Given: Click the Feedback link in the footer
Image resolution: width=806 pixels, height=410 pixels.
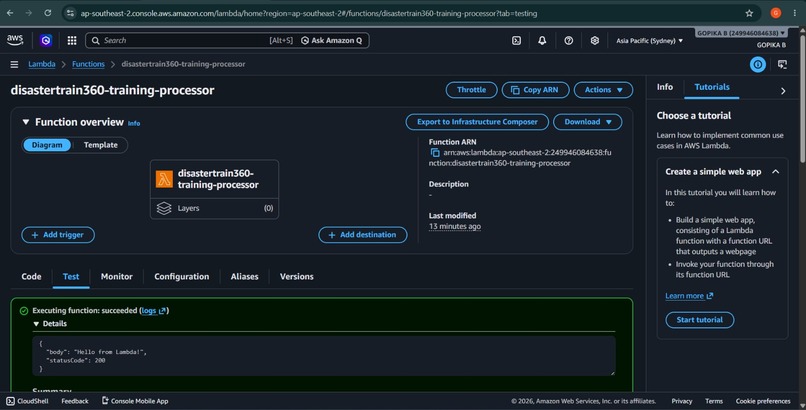Looking at the screenshot, I should click(x=75, y=401).
